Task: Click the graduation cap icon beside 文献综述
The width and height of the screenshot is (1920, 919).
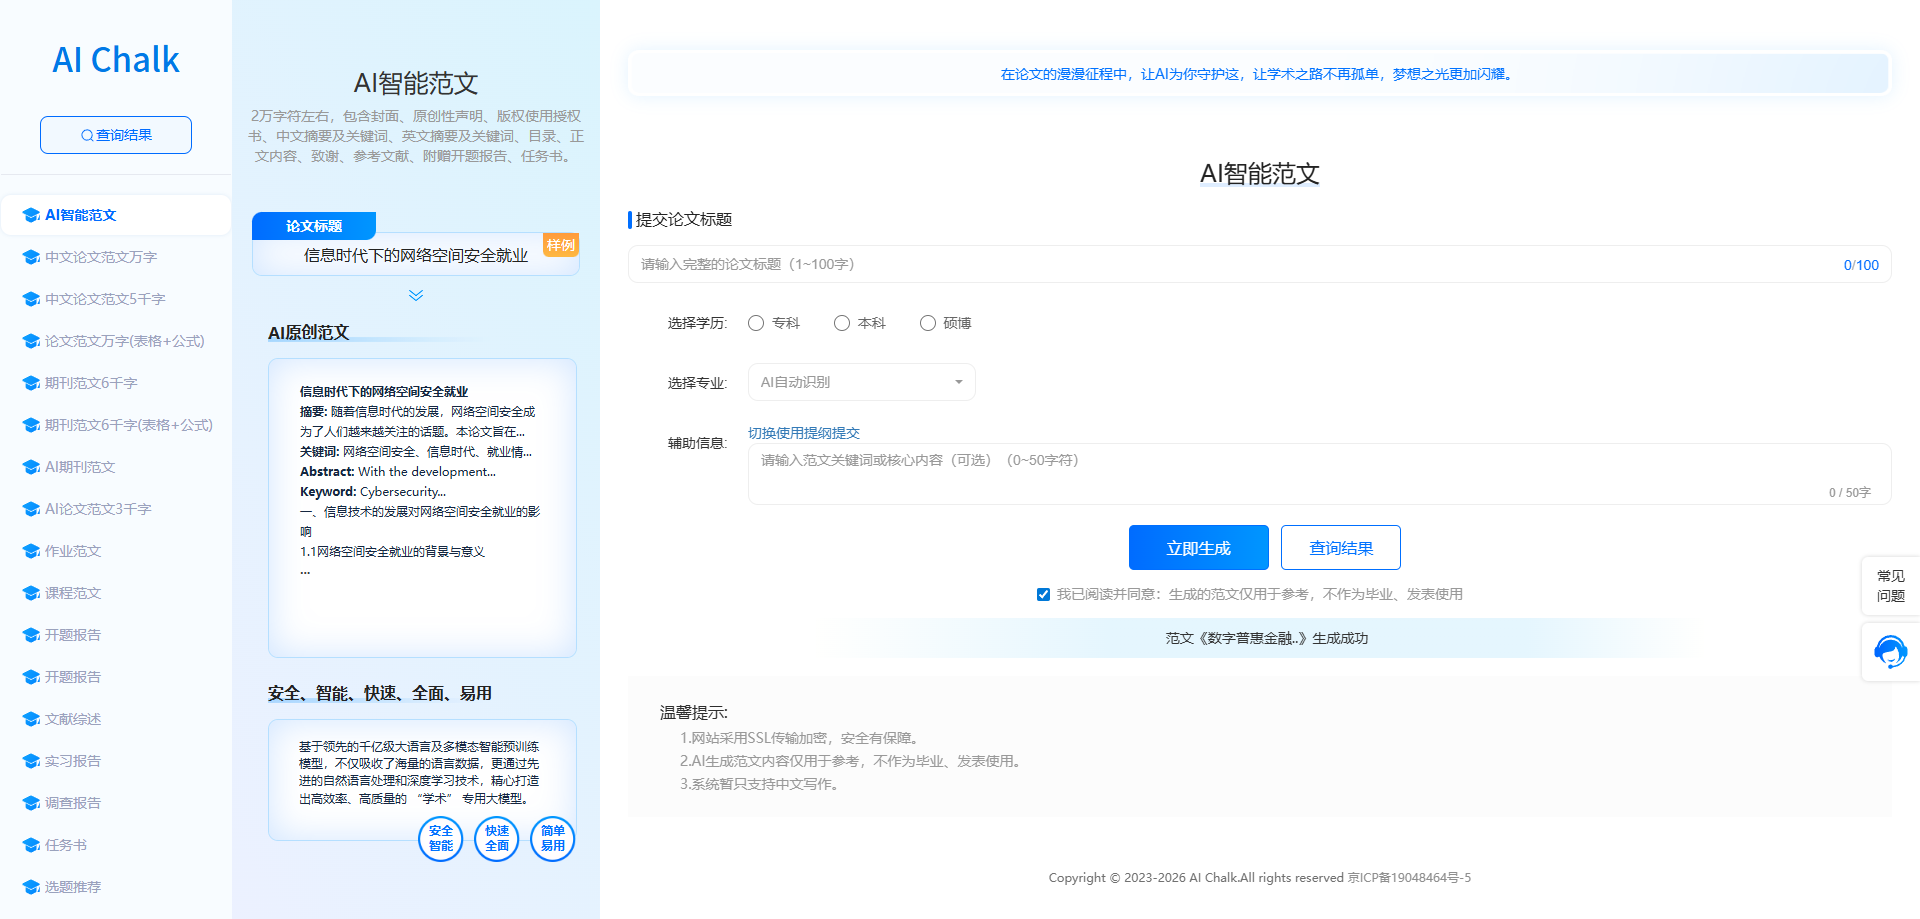Action: (31, 719)
